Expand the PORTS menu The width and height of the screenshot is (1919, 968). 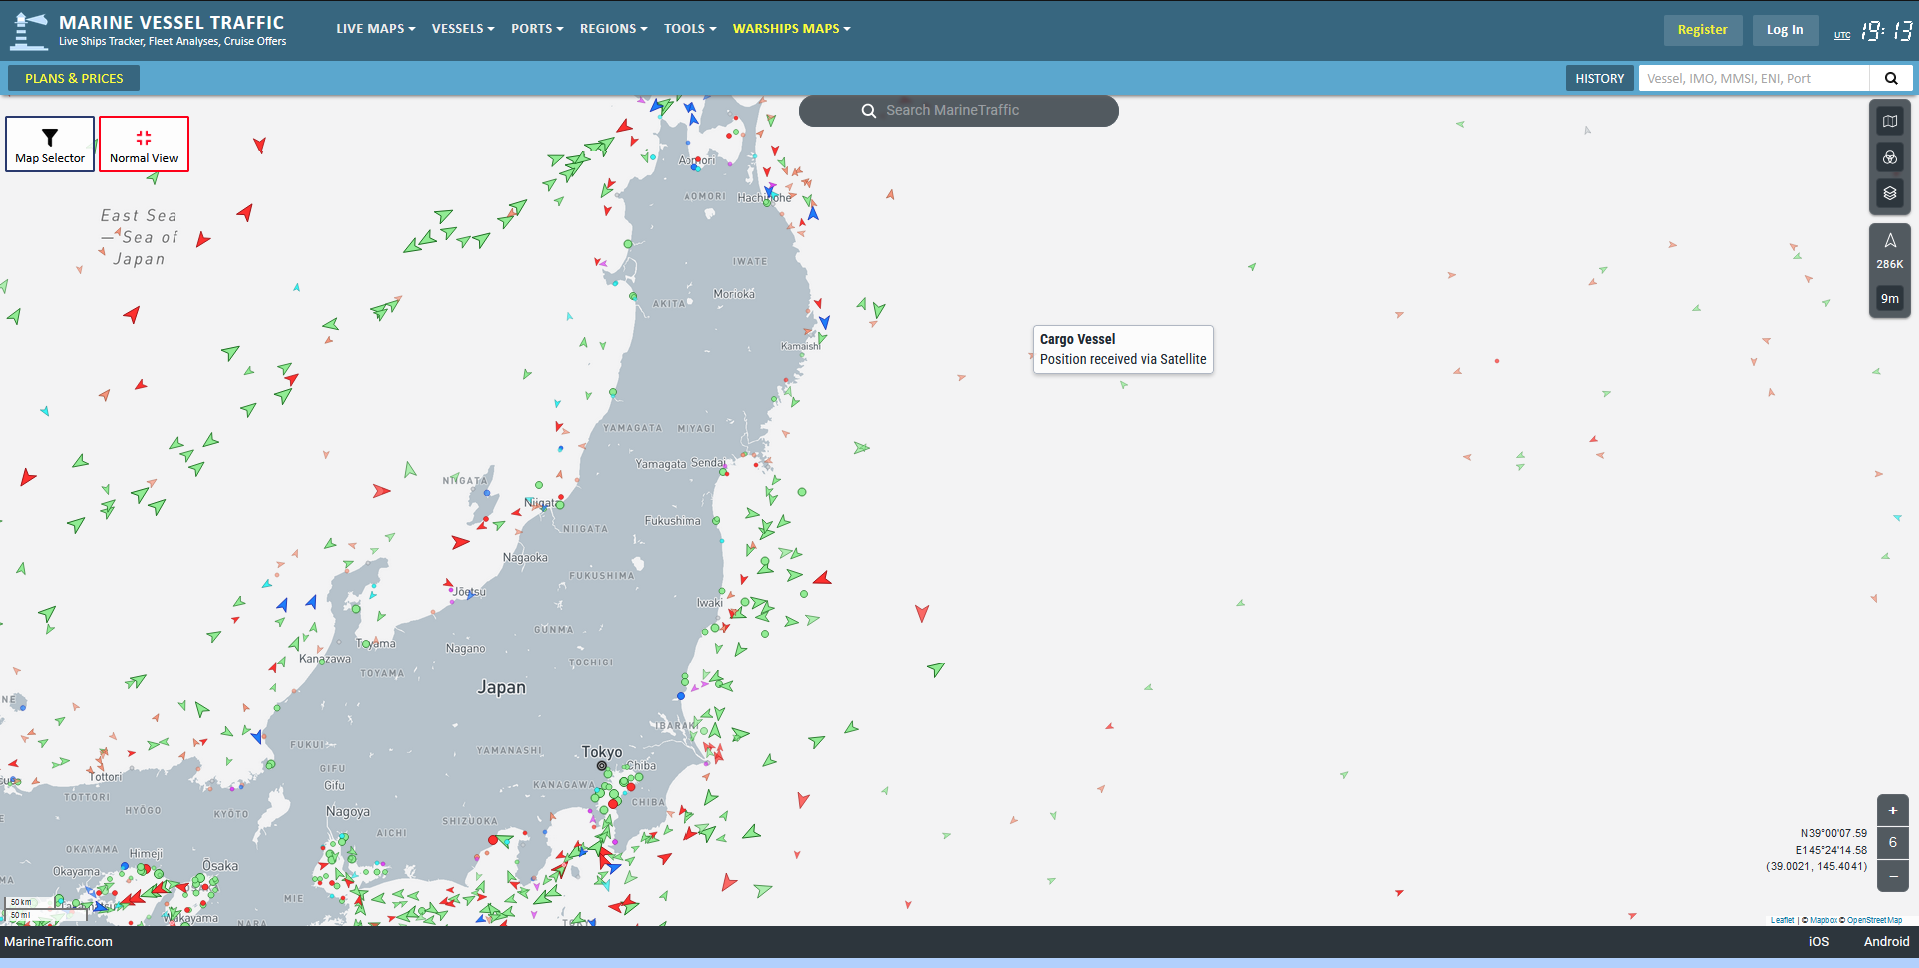click(537, 29)
